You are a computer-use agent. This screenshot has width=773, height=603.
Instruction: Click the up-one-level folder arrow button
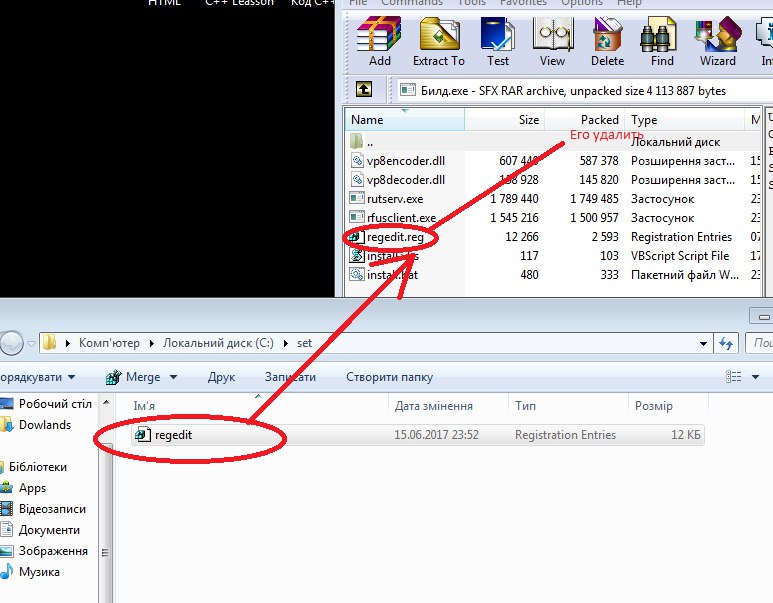(364, 90)
